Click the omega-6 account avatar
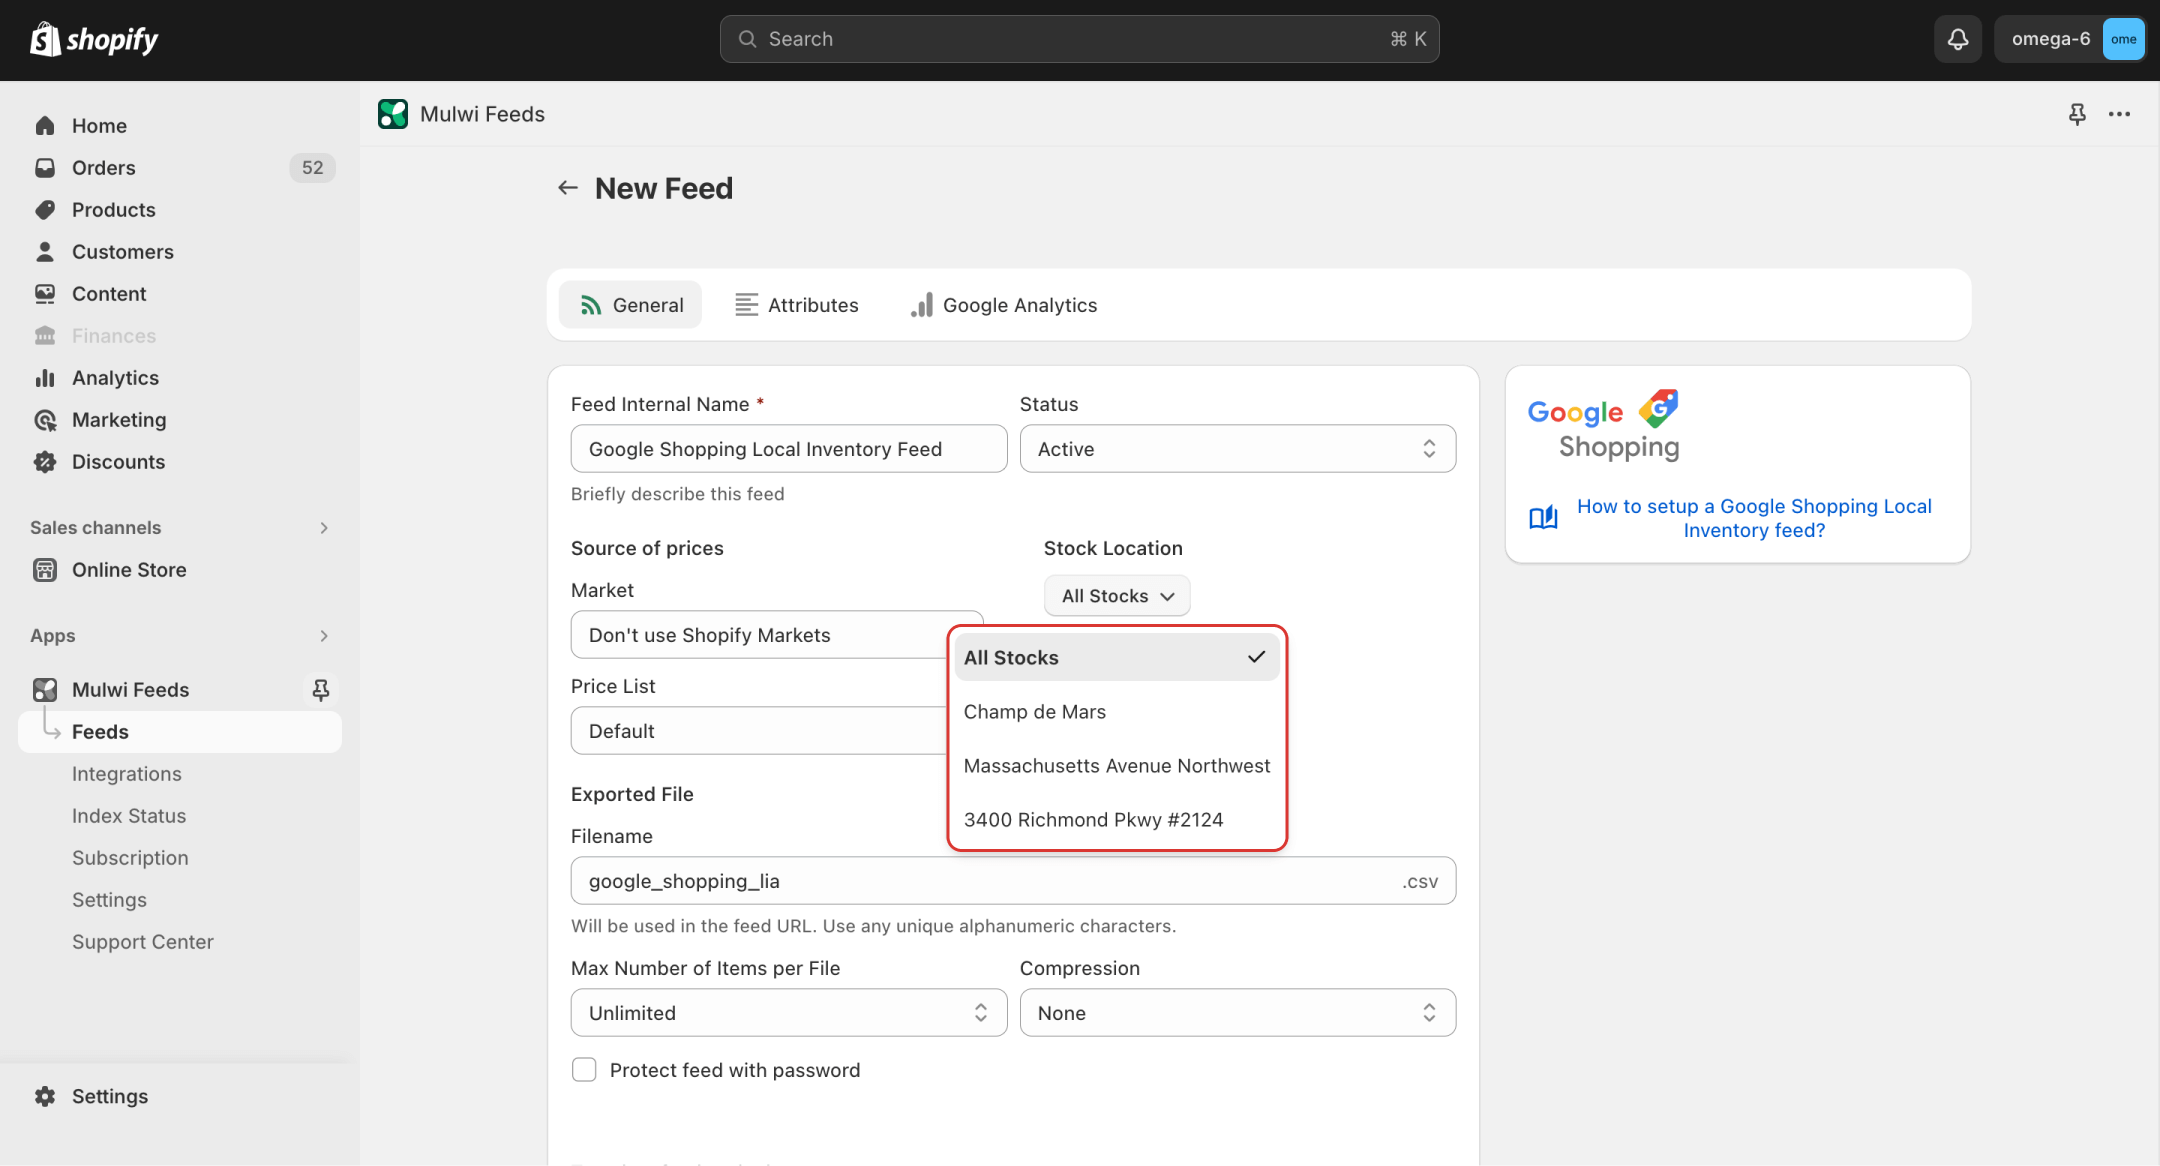Screen dimensions: 2160x1166 click(2123, 39)
